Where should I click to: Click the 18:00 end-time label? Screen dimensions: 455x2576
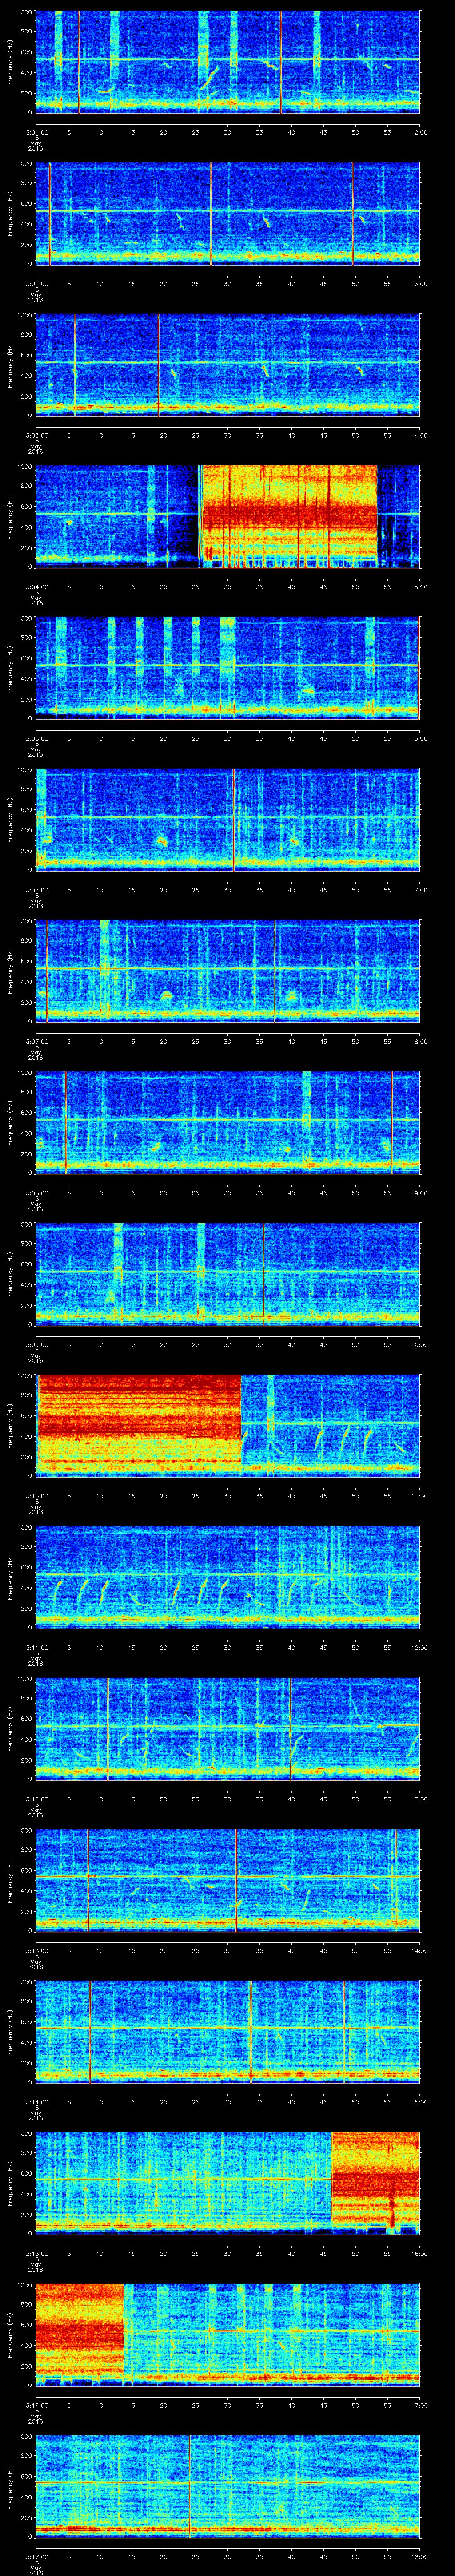(x=419, y=2557)
